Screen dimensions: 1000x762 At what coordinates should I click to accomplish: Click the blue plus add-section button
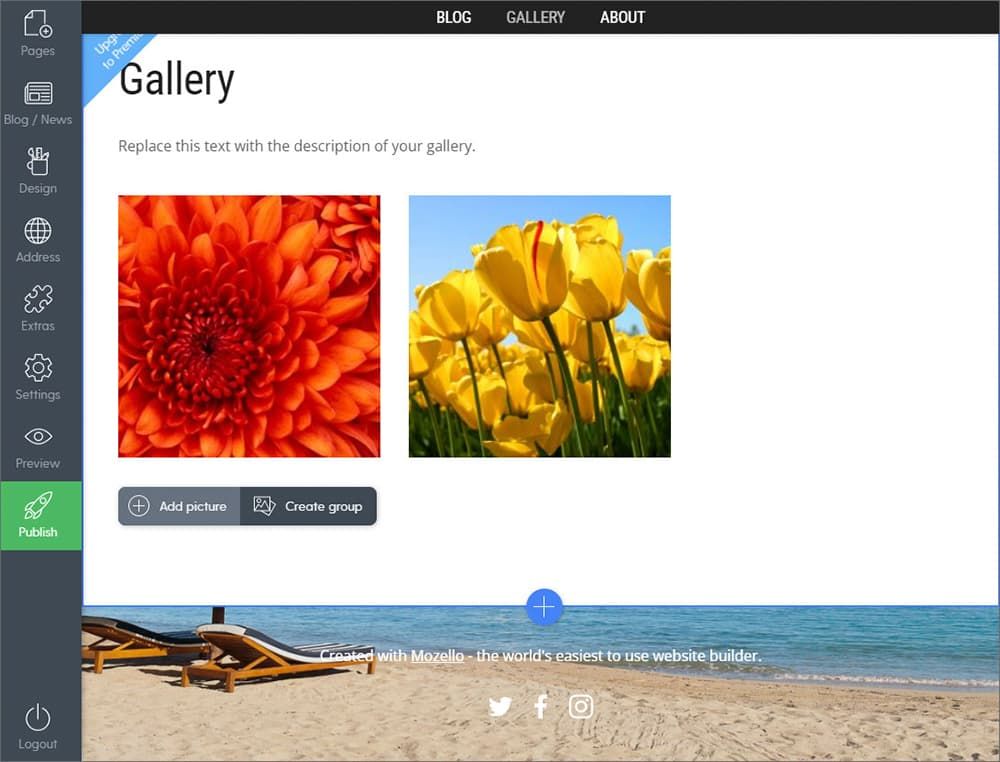(x=544, y=606)
